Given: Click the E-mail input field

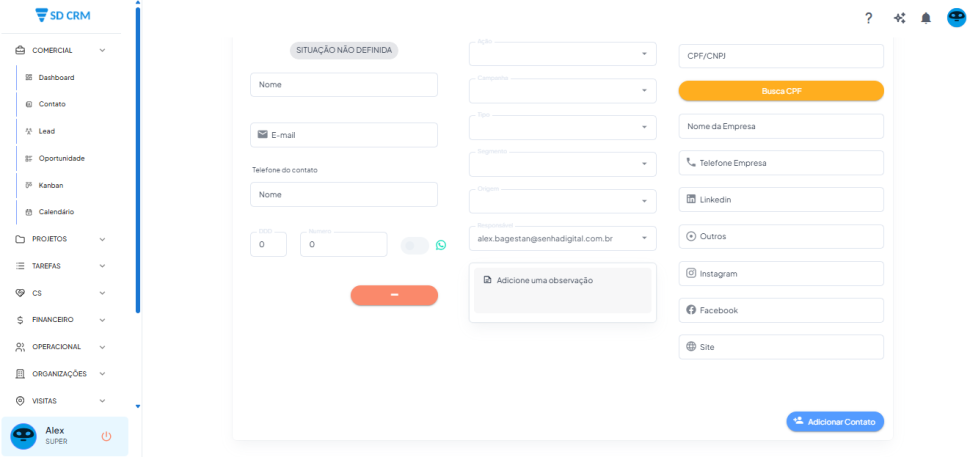Looking at the screenshot, I should tap(344, 135).
